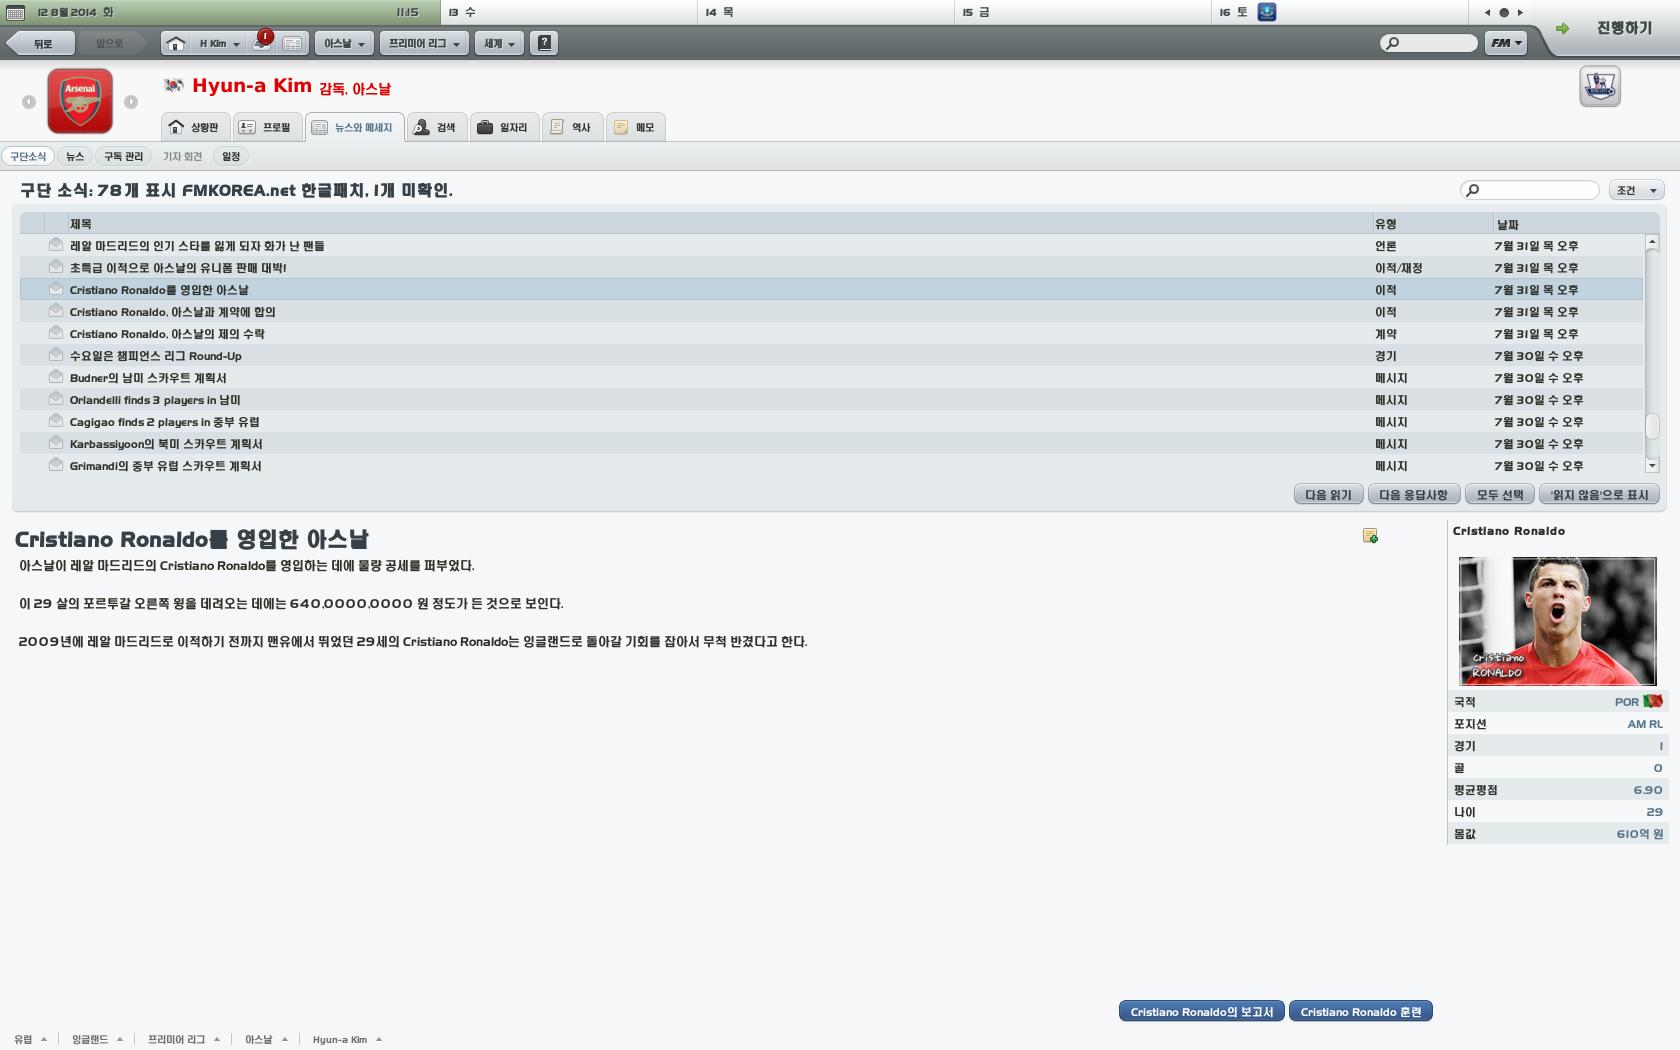Open the help question mark icon
1680x1050 pixels.
click(544, 43)
